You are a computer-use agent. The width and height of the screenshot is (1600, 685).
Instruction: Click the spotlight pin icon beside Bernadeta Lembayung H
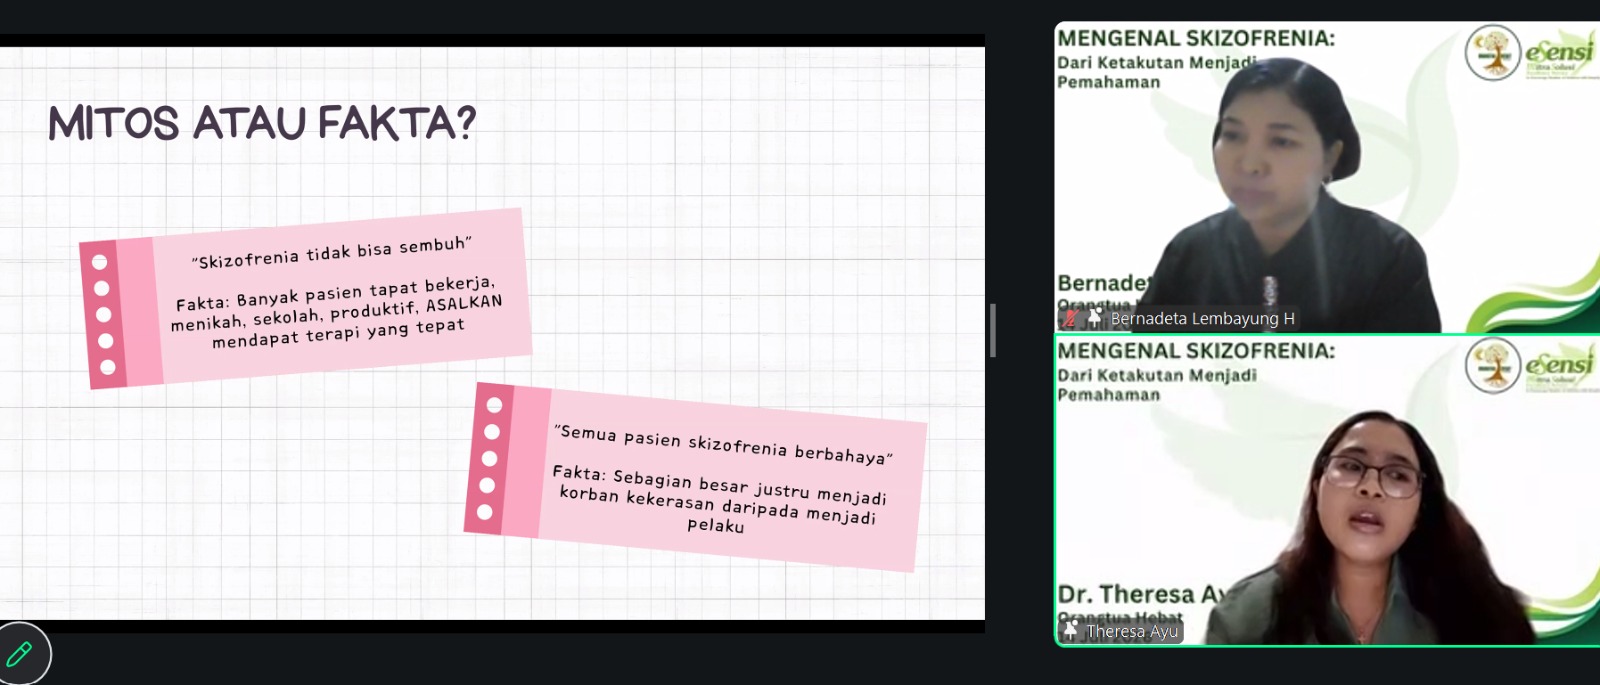pyautogui.click(x=1094, y=317)
